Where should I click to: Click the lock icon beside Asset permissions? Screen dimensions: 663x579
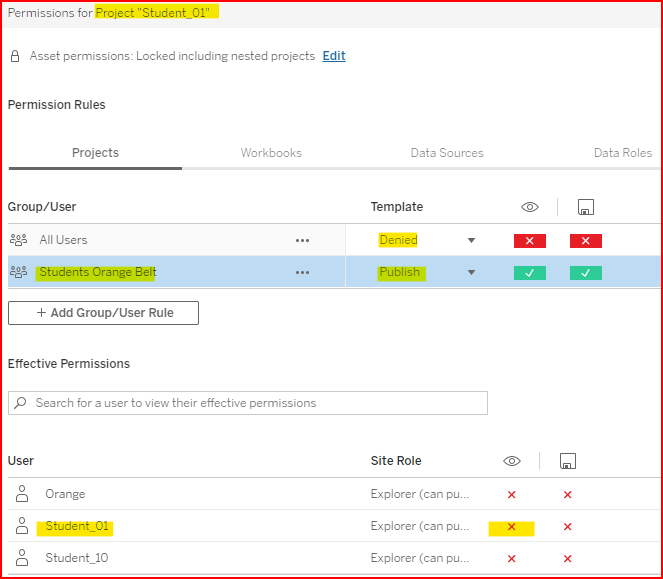tap(15, 56)
